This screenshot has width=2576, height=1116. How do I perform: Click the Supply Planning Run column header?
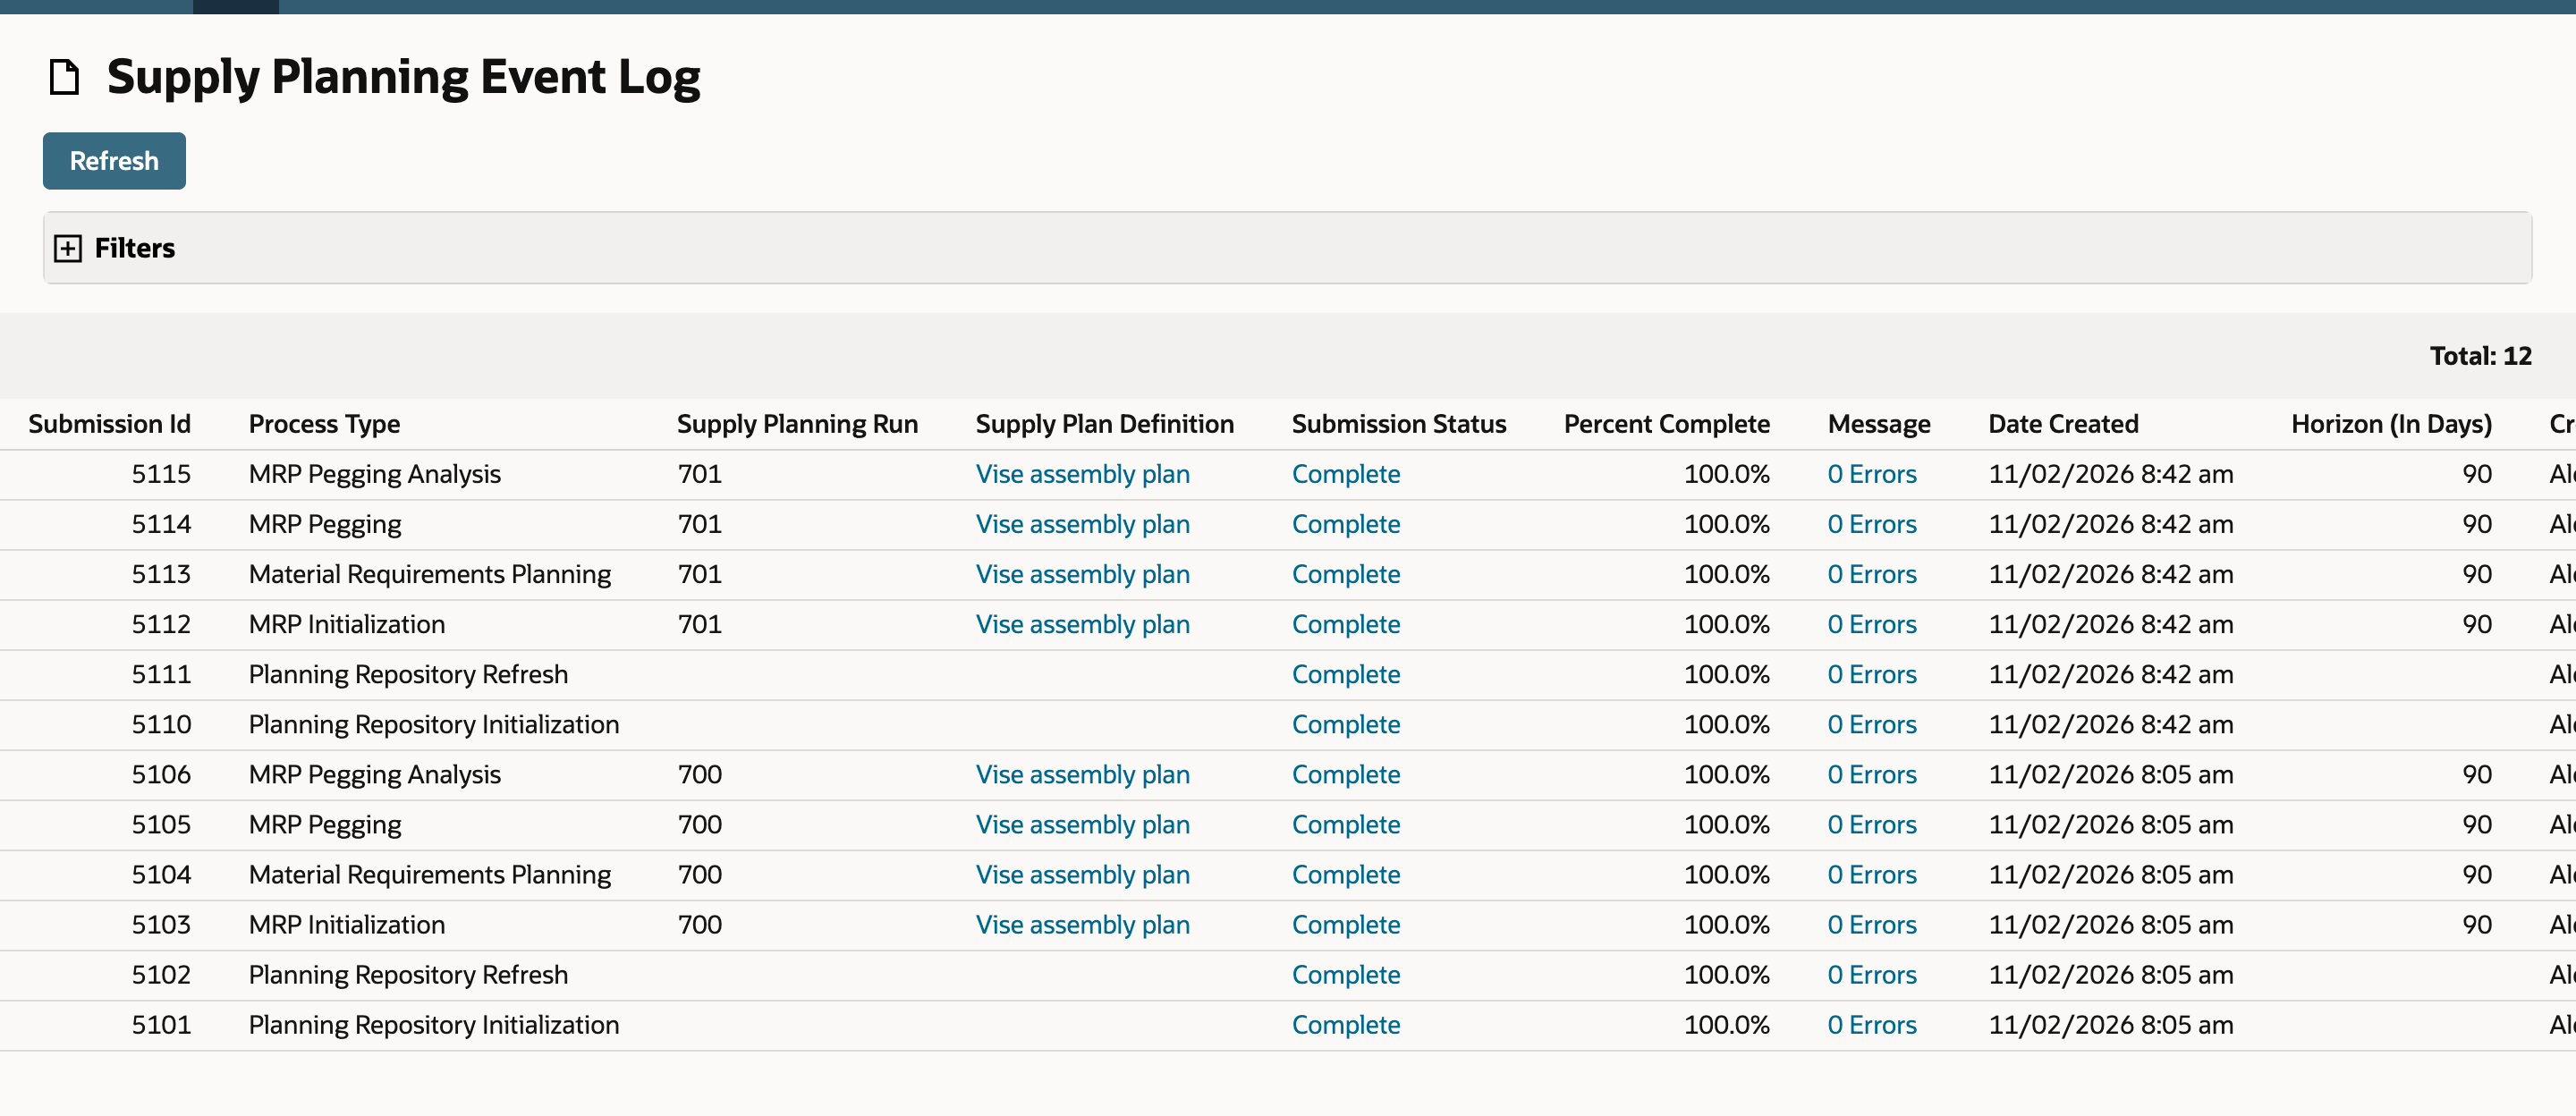(797, 424)
